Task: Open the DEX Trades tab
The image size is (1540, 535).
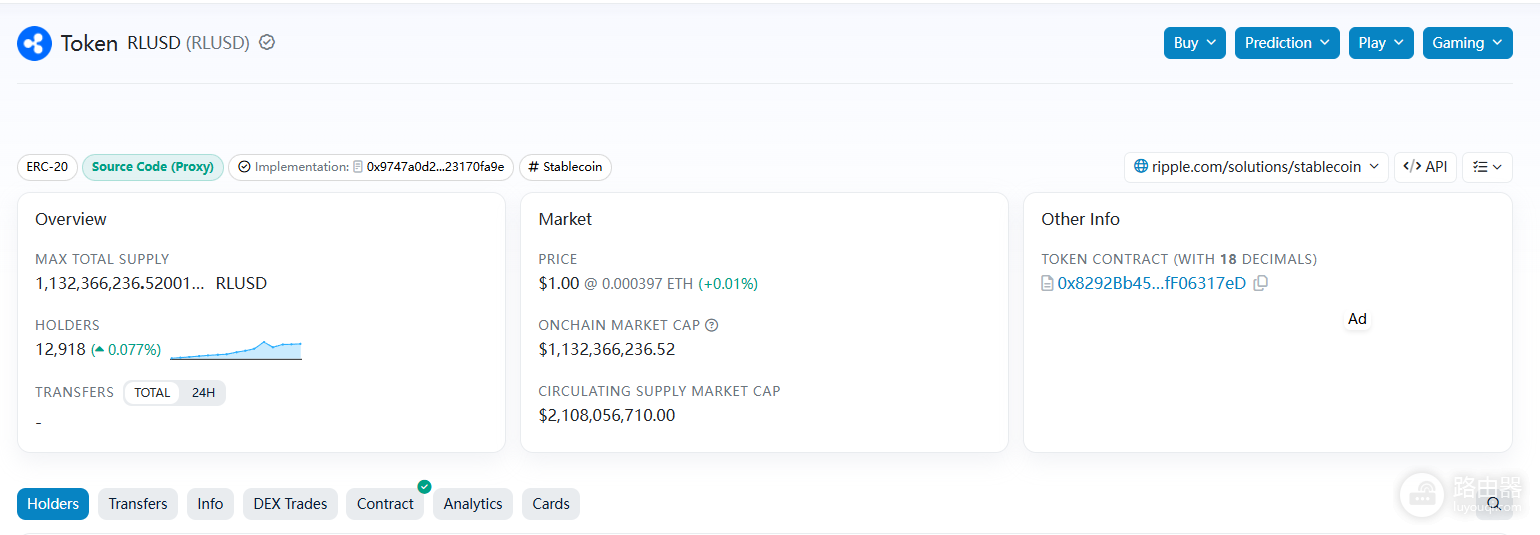Action: coord(291,504)
